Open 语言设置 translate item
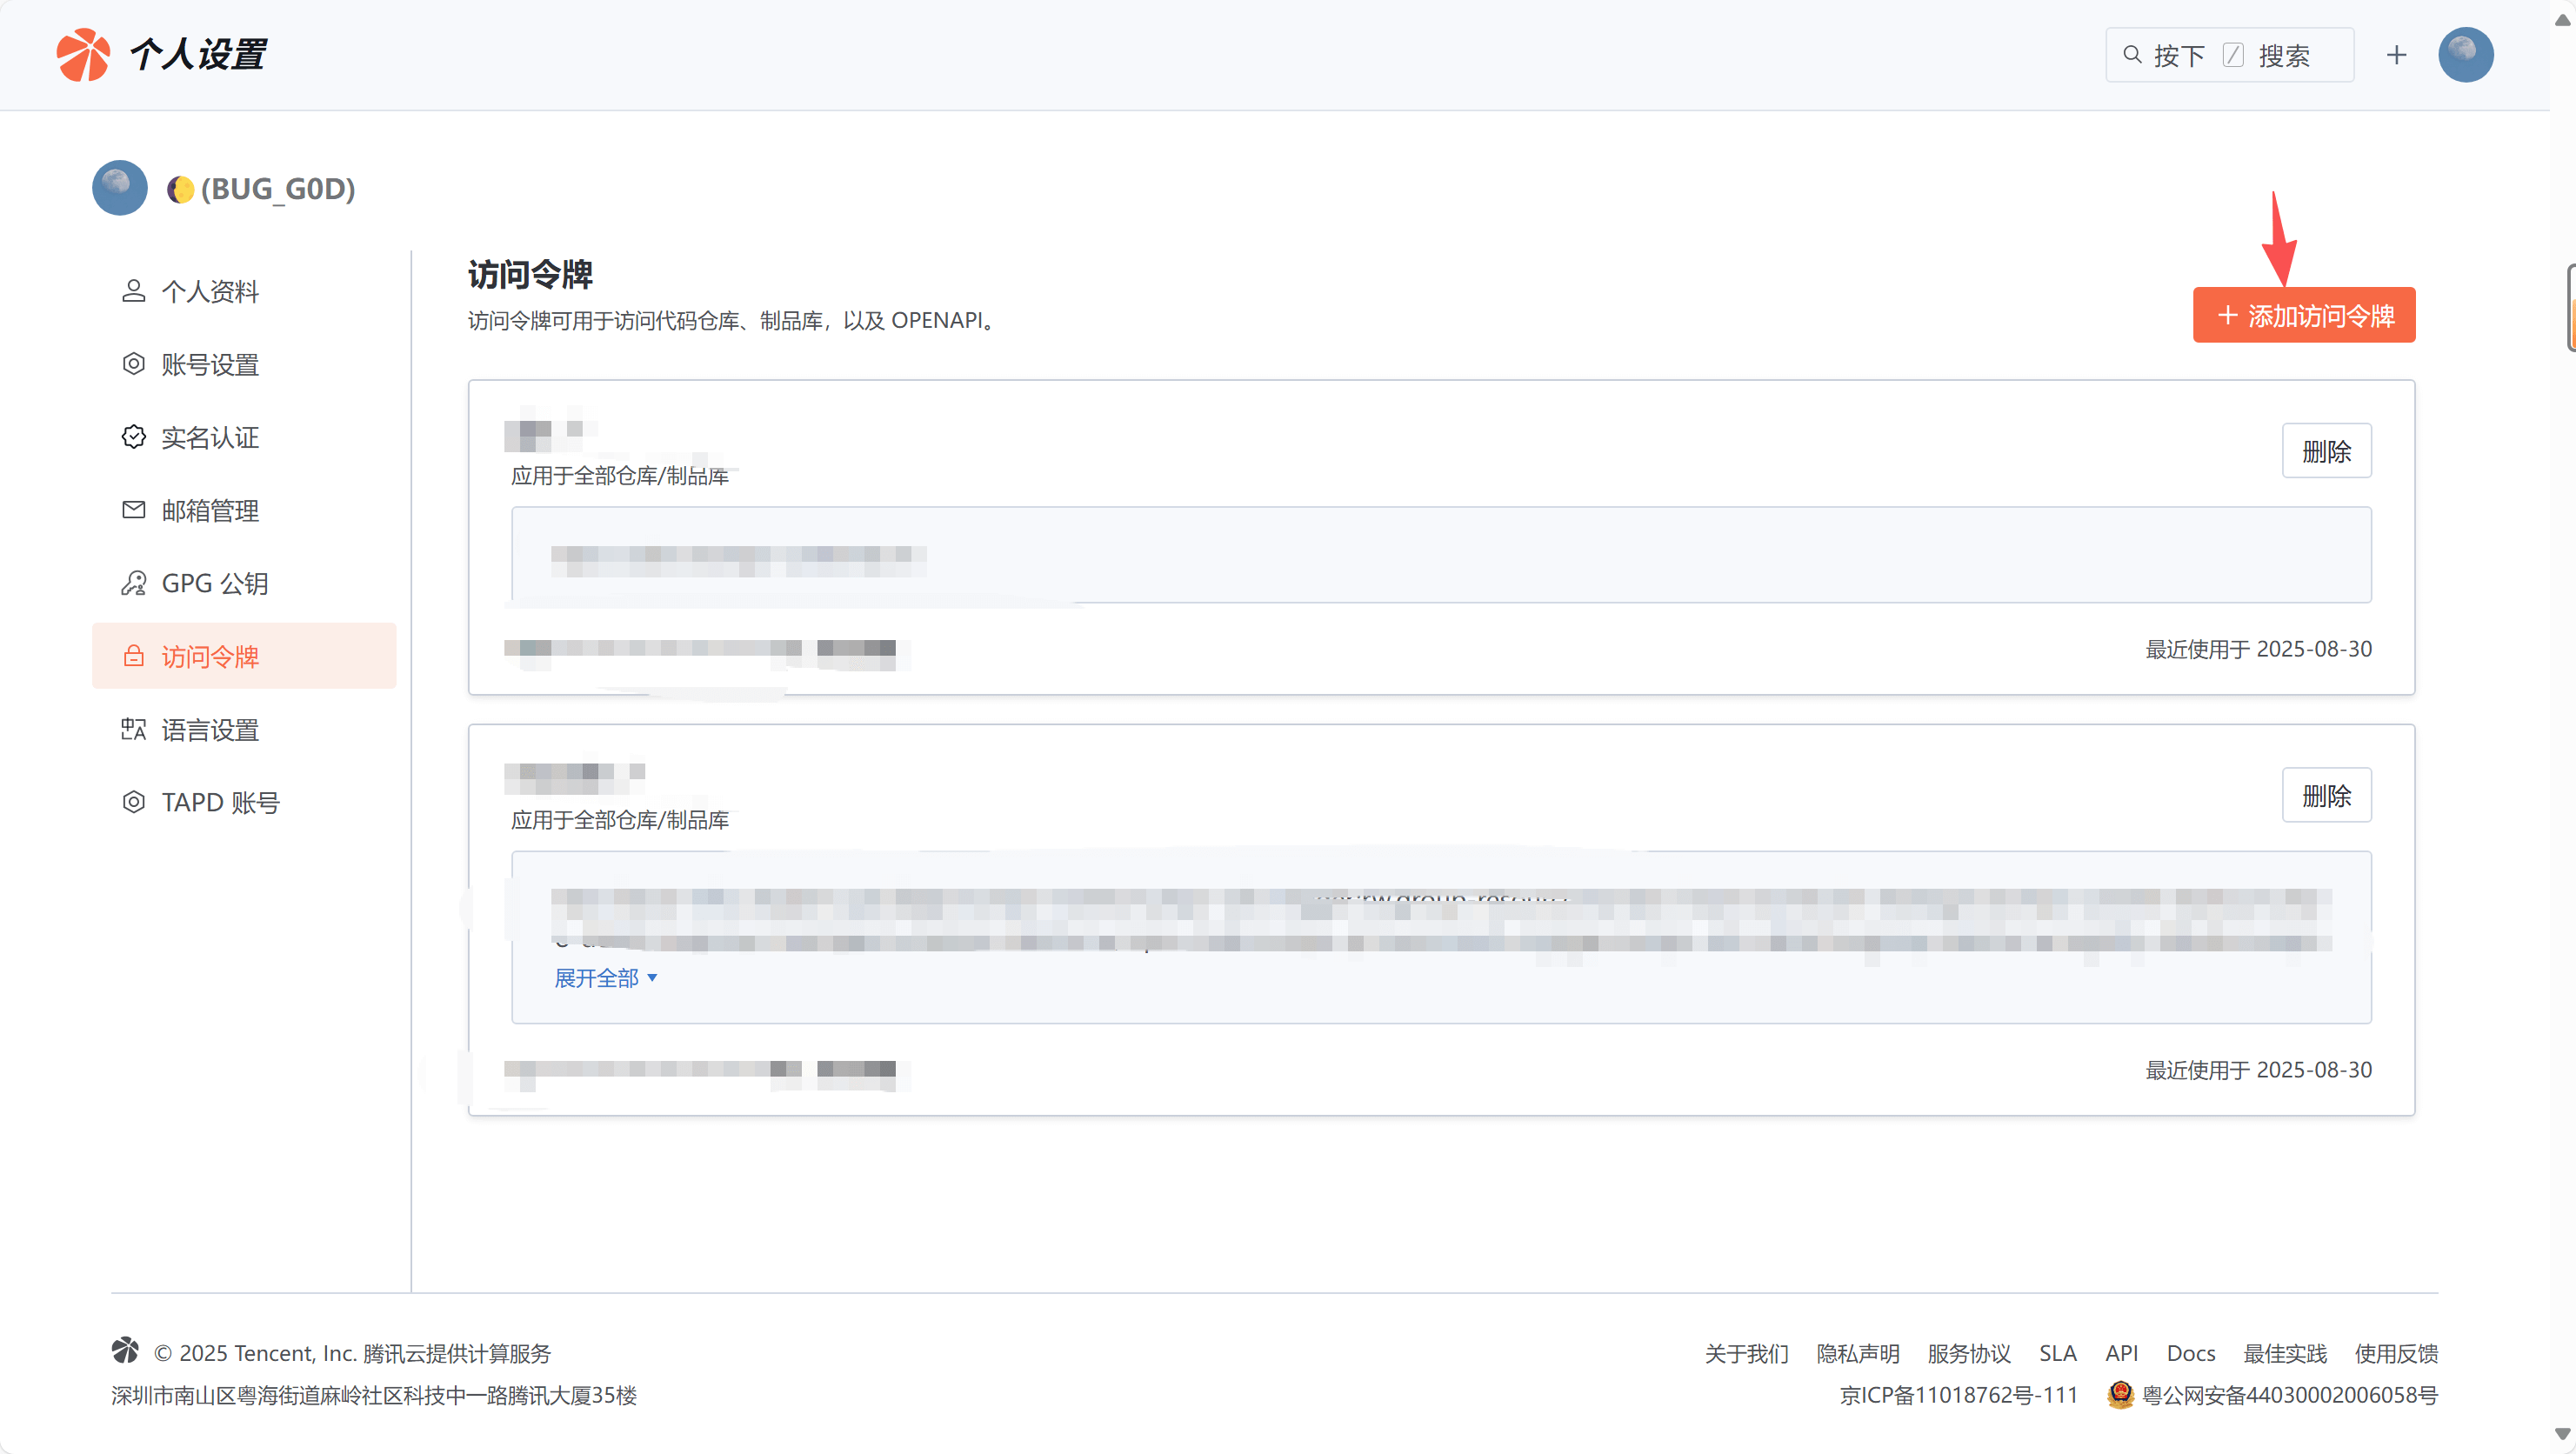This screenshot has height=1454, width=2576. click(209, 729)
